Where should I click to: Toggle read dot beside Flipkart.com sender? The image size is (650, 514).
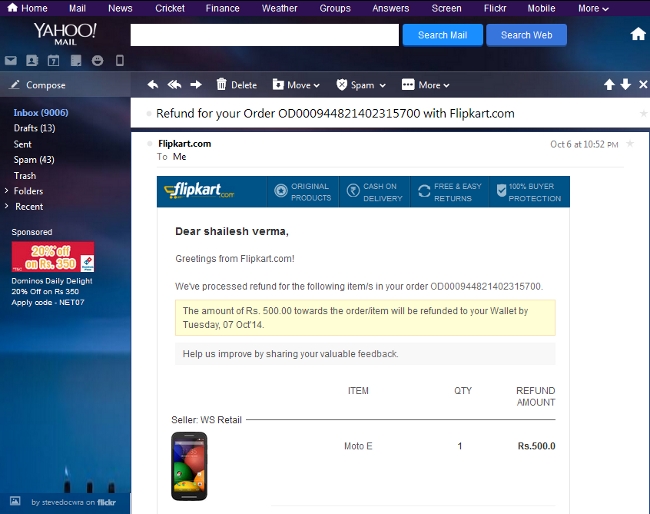coord(150,144)
